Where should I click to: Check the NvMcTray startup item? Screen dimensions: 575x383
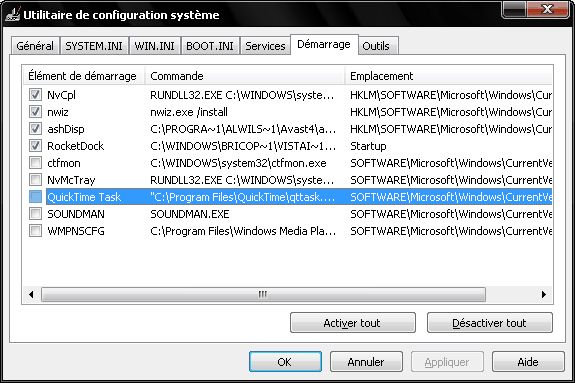[x=35, y=180]
